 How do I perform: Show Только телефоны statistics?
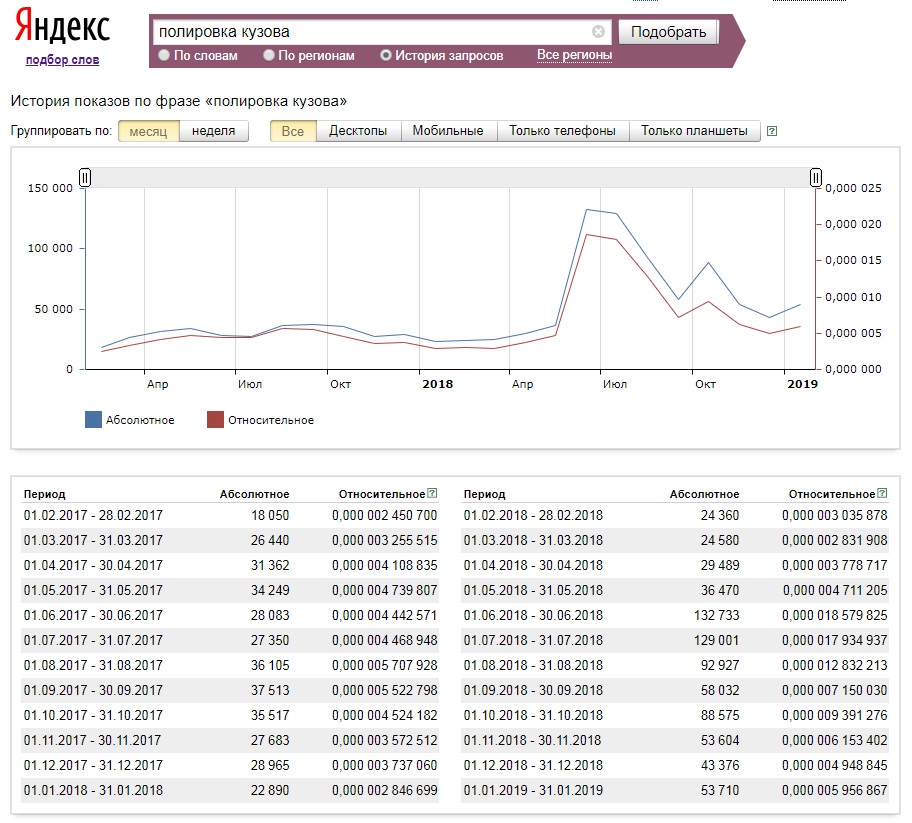point(562,131)
